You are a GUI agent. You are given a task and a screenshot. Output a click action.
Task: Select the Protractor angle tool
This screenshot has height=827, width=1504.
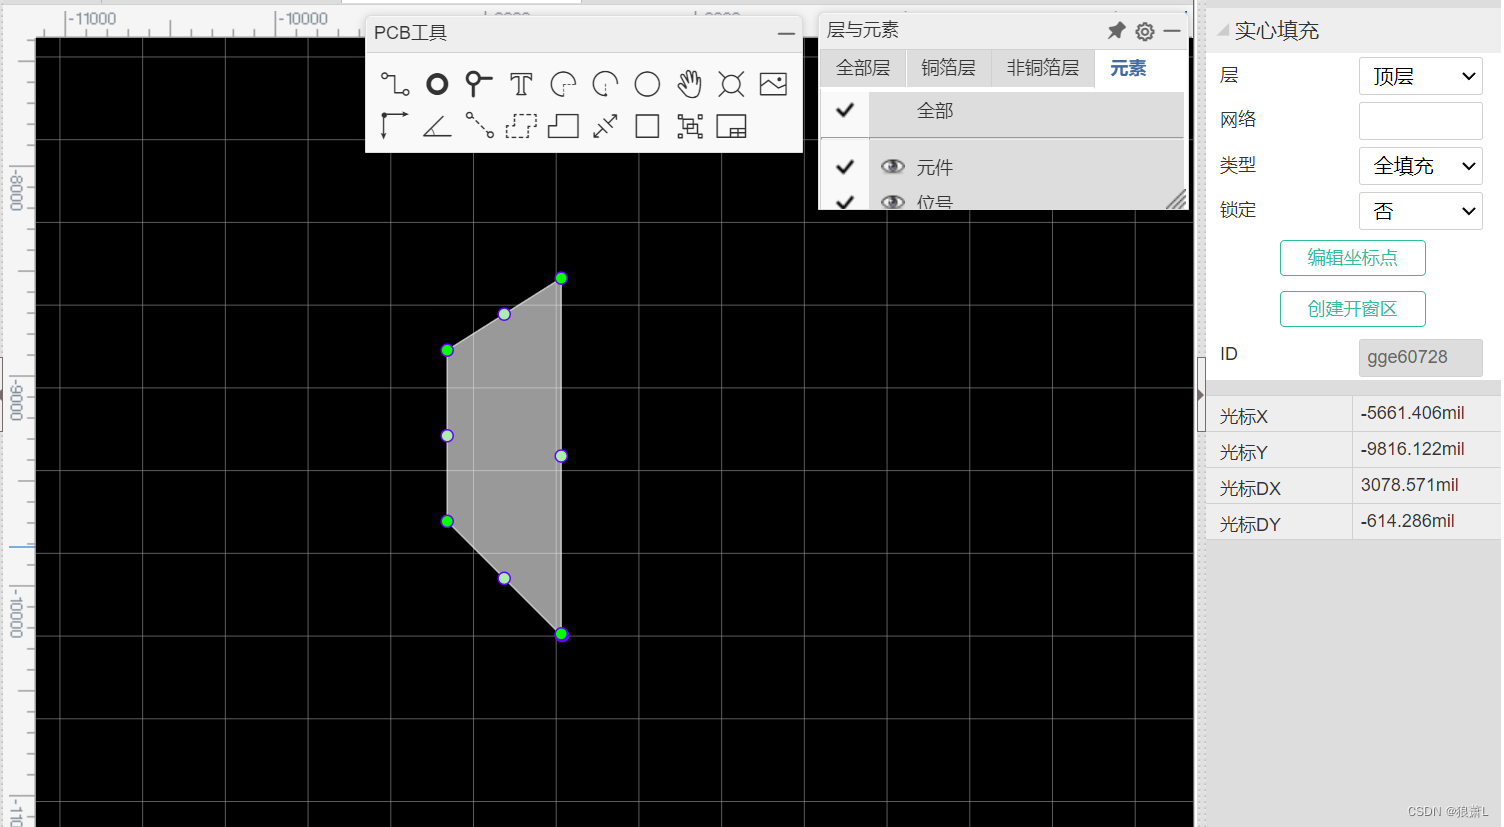pos(437,126)
